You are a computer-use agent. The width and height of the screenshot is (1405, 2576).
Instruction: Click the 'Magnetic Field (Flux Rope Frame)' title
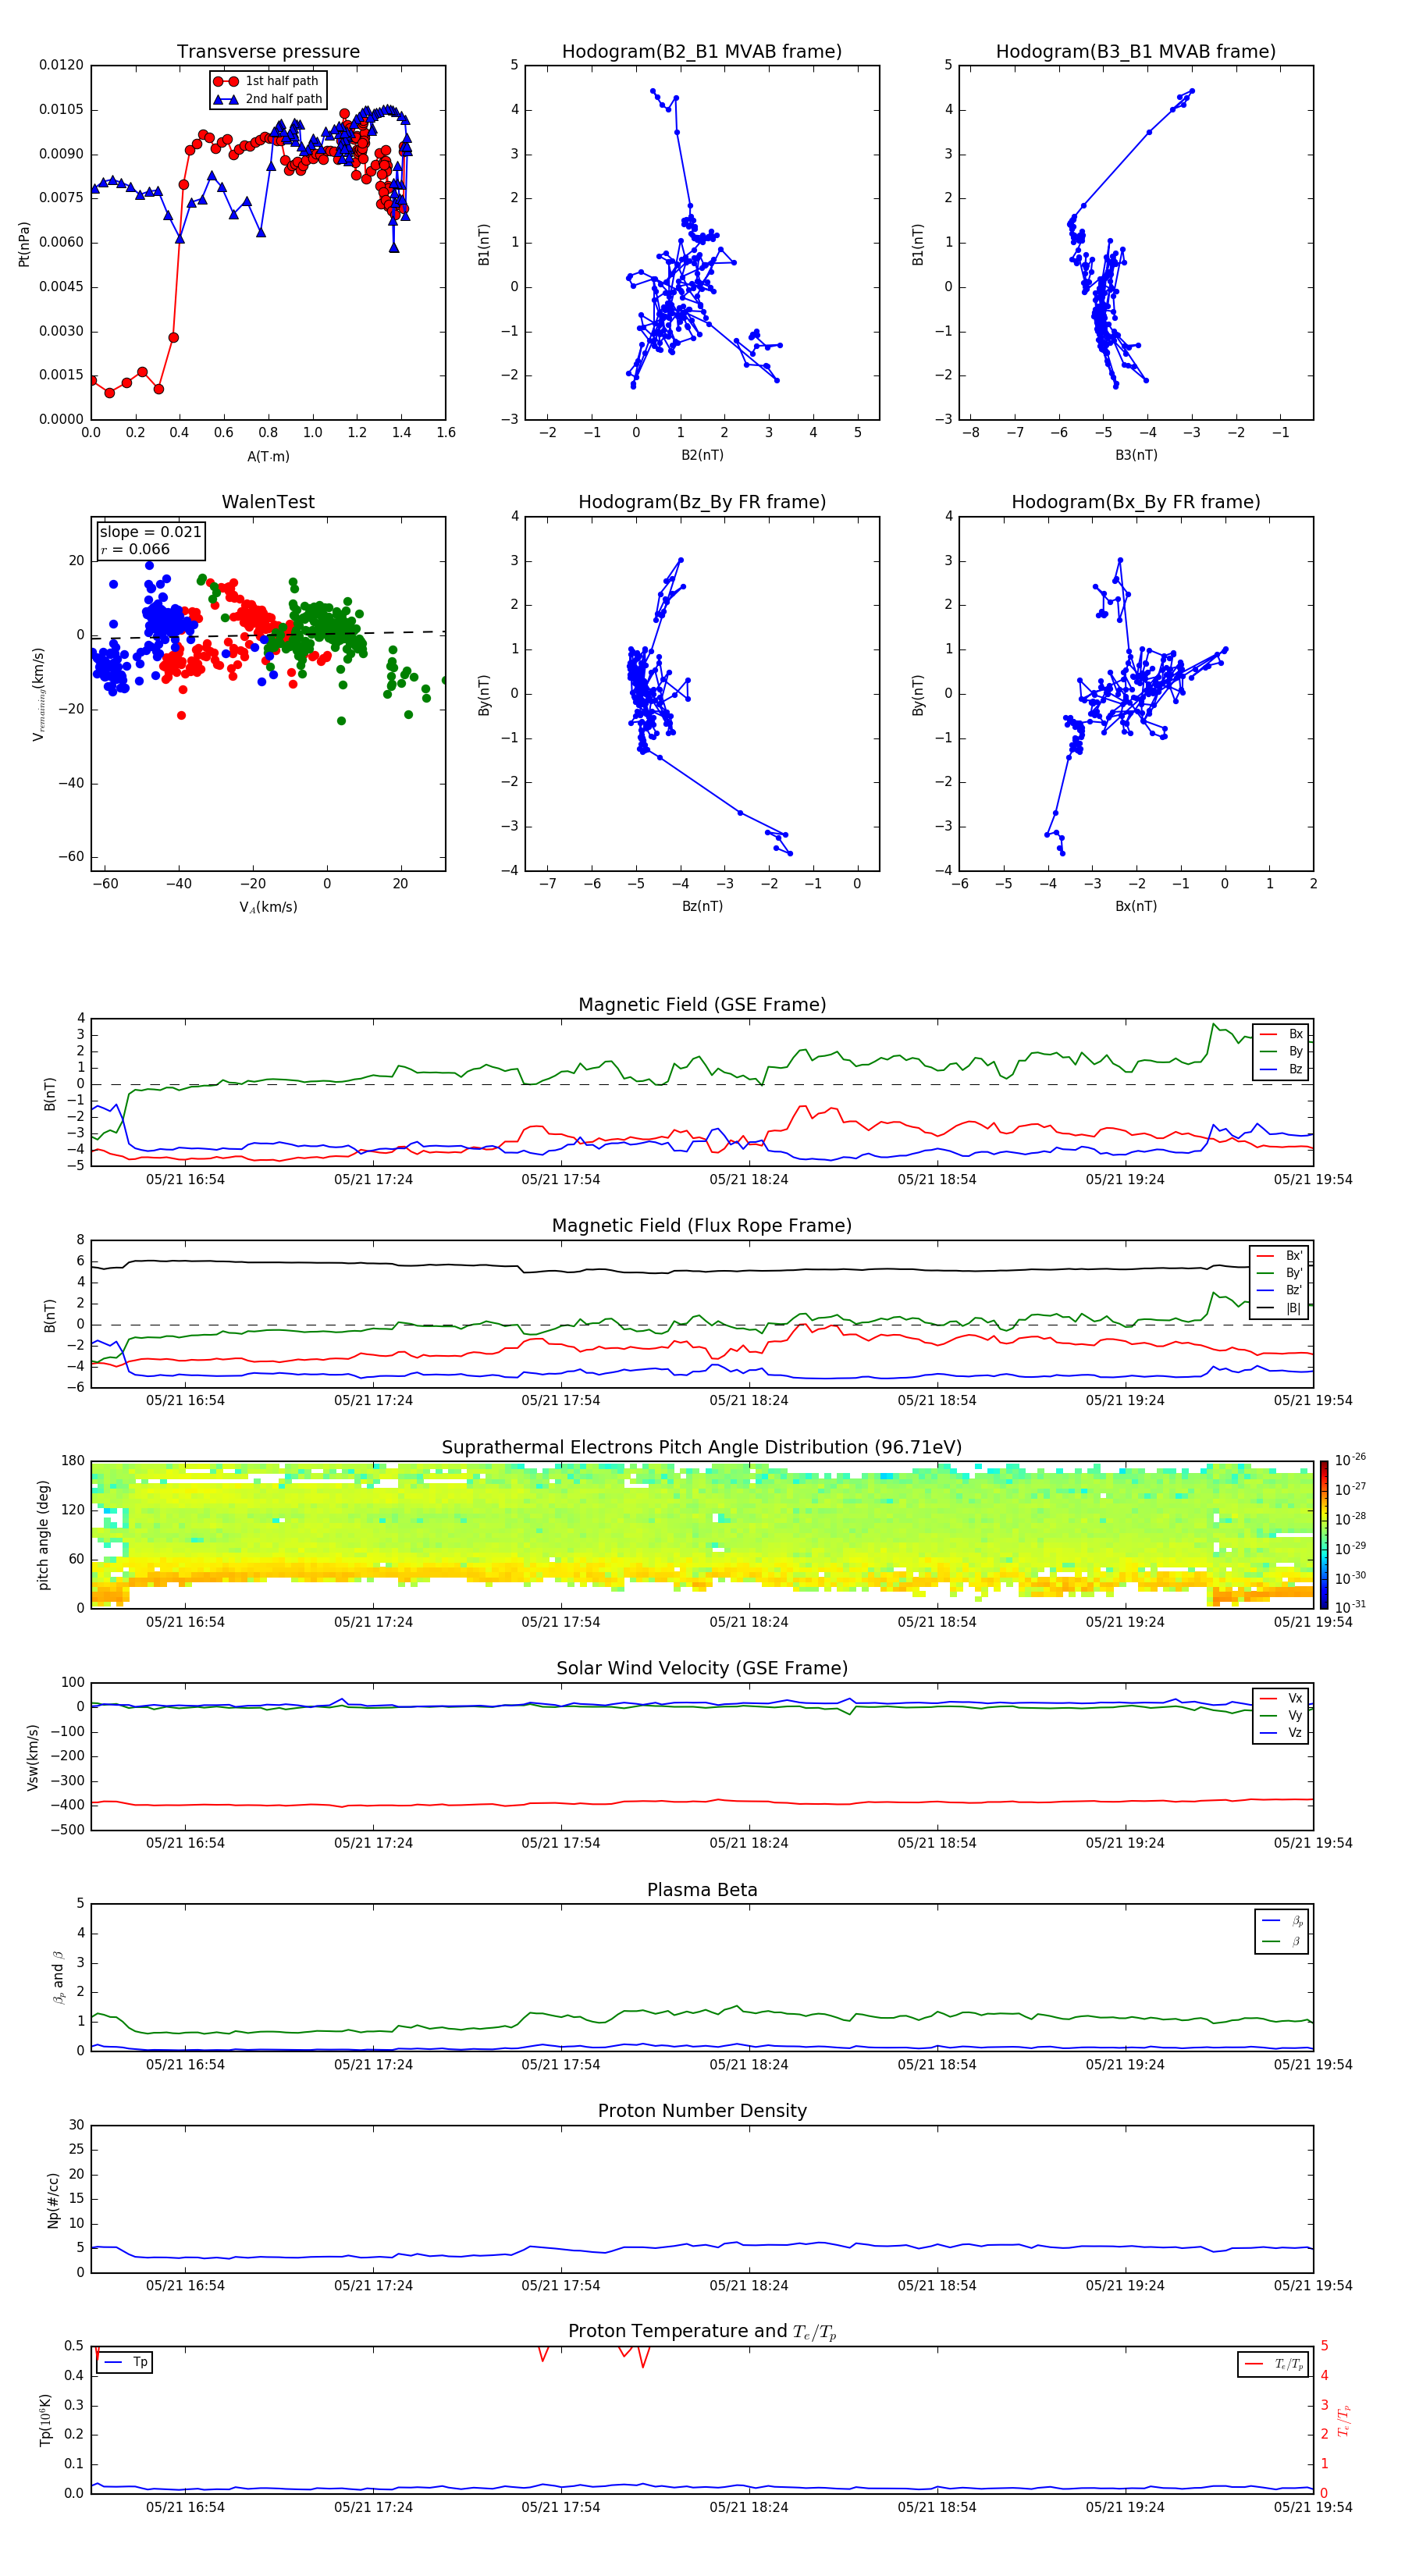coord(702,1225)
